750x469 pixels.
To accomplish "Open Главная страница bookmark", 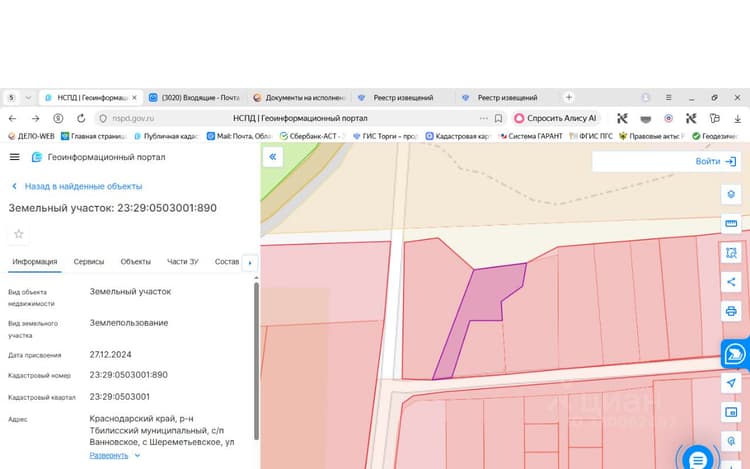I will tap(94, 136).
